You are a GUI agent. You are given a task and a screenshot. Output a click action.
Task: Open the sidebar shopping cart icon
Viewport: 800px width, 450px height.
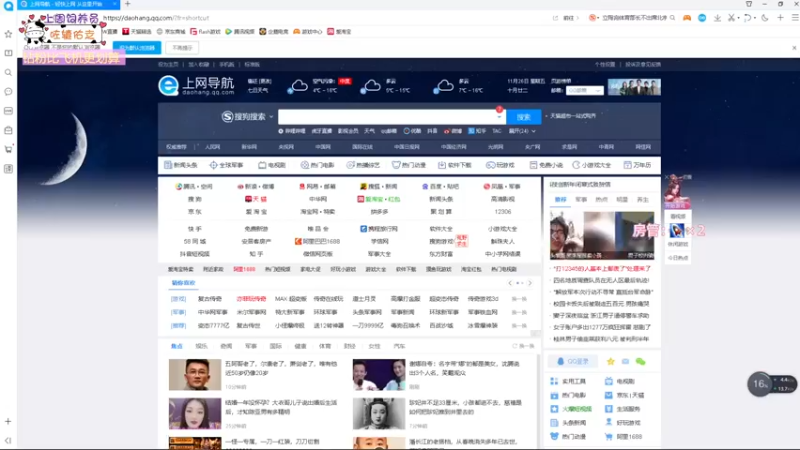[x=8, y=149]
